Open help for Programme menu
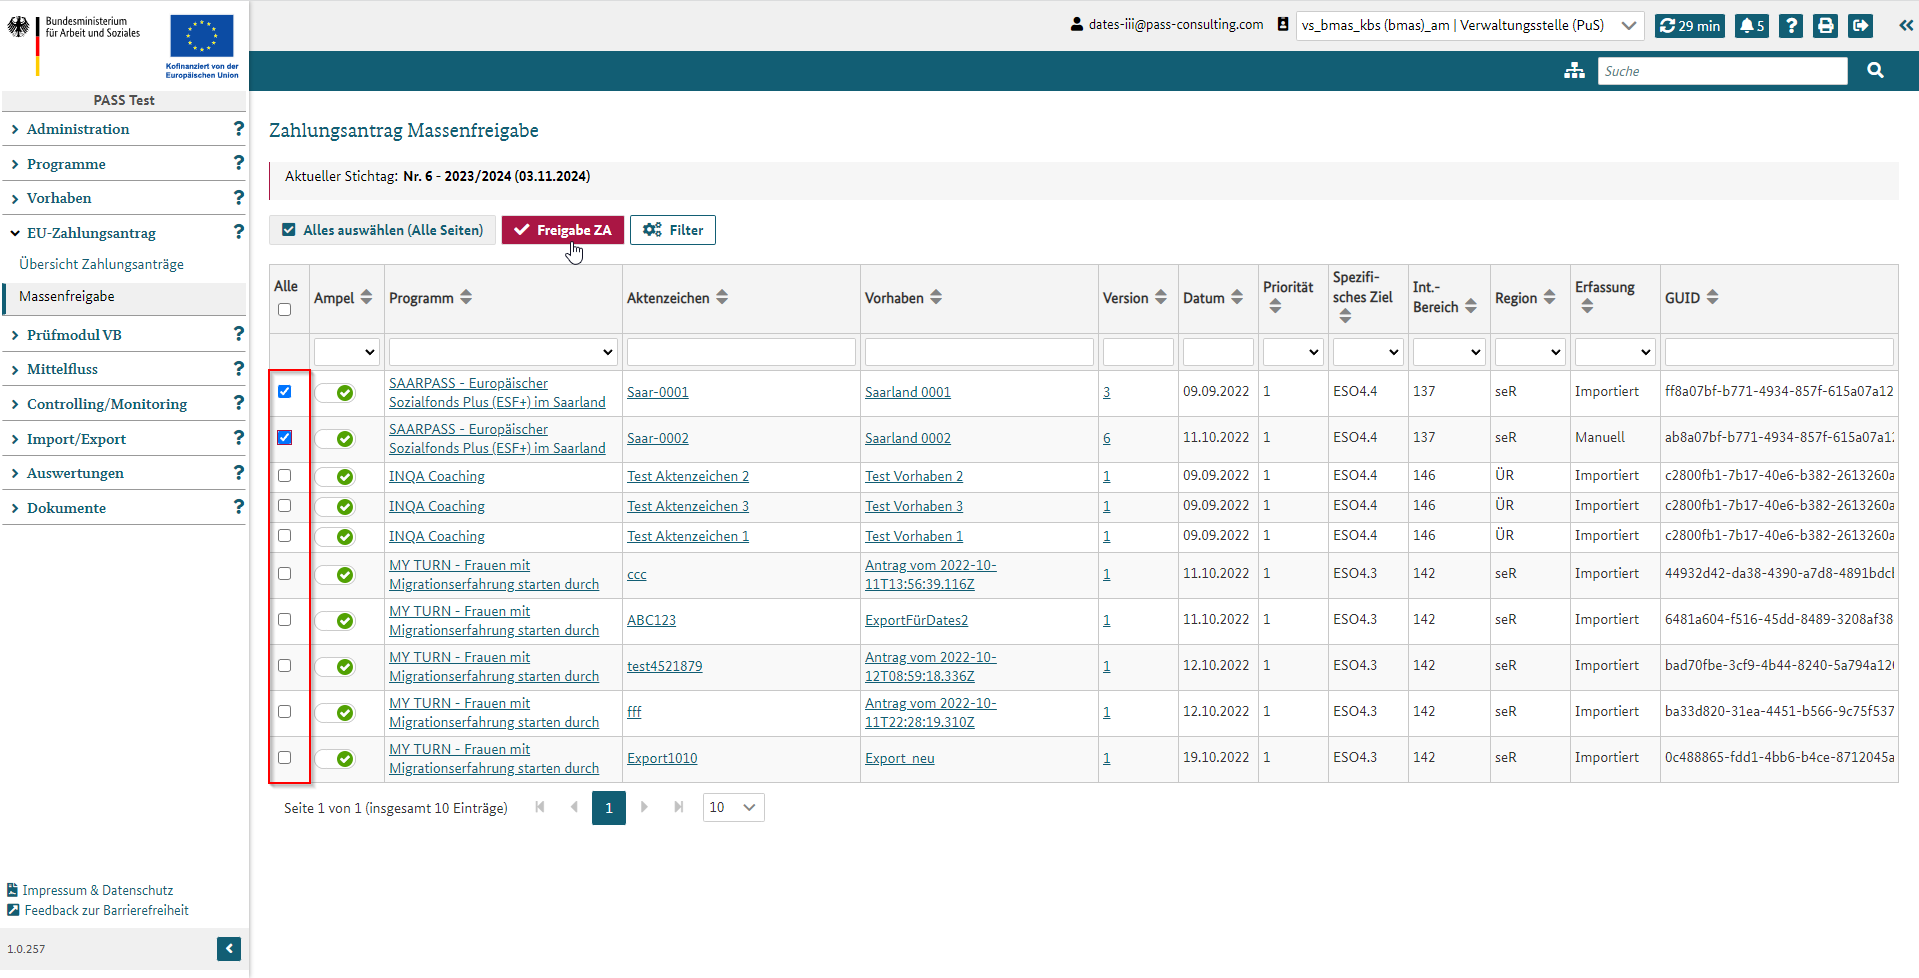1919x978 pixels. [x=238, y=163]
